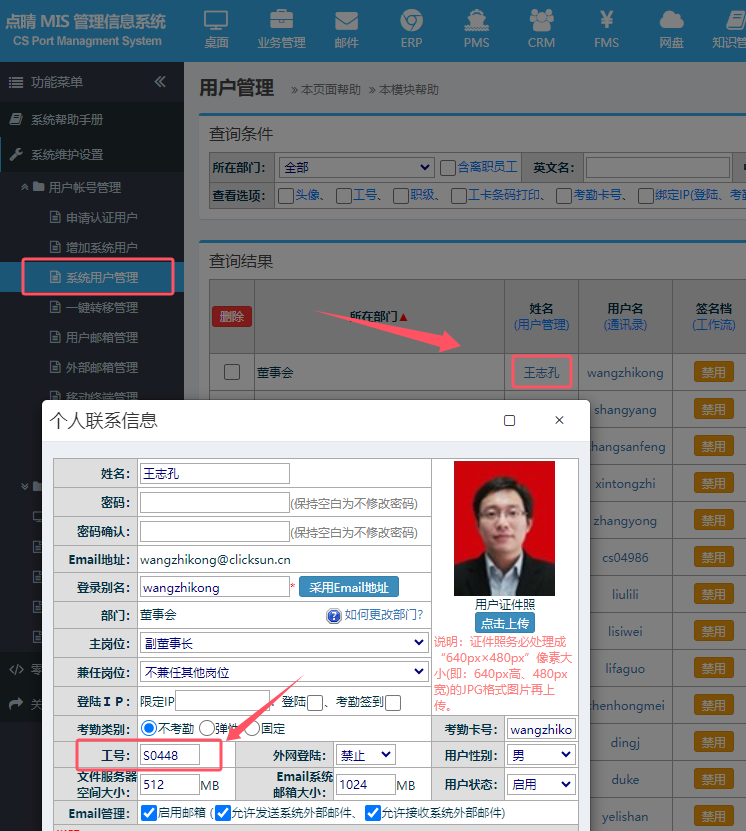The width and height of the screenshot is (746, 831).
Task: Select the 不考勤 radio button
Action: [x=149, y=729]
